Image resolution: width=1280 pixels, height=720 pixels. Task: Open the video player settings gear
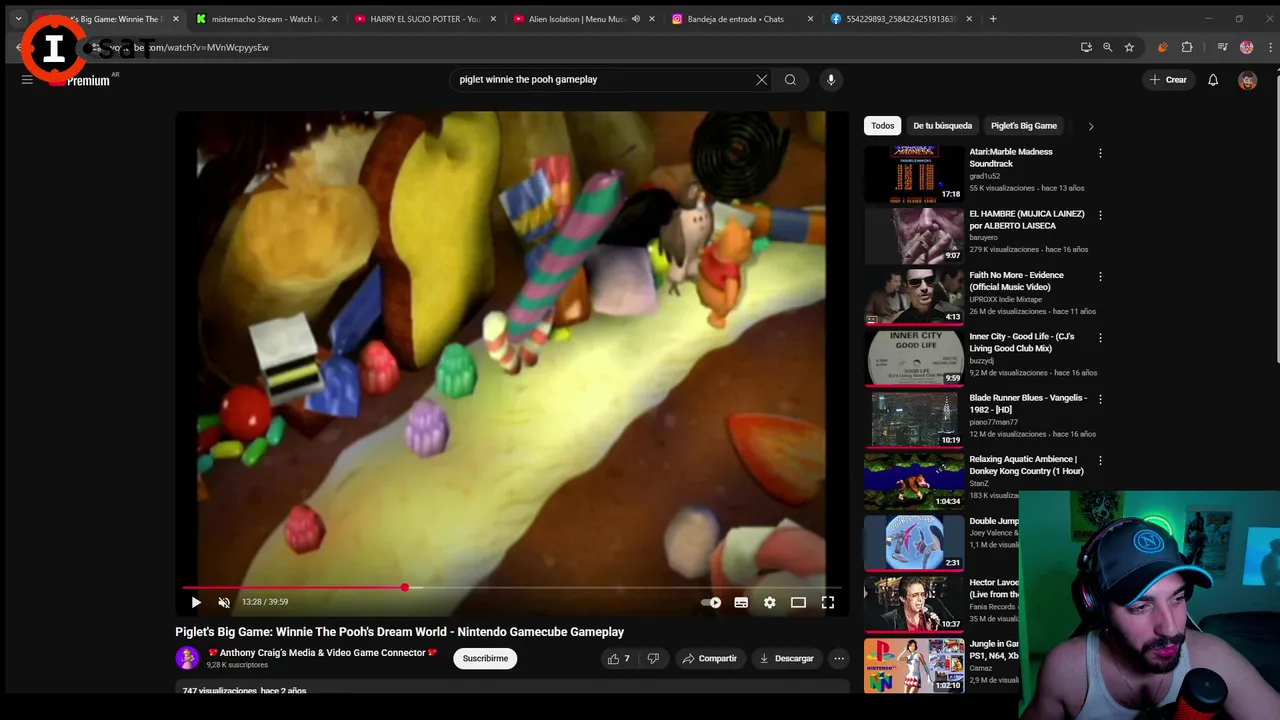[x=769, y=602]
